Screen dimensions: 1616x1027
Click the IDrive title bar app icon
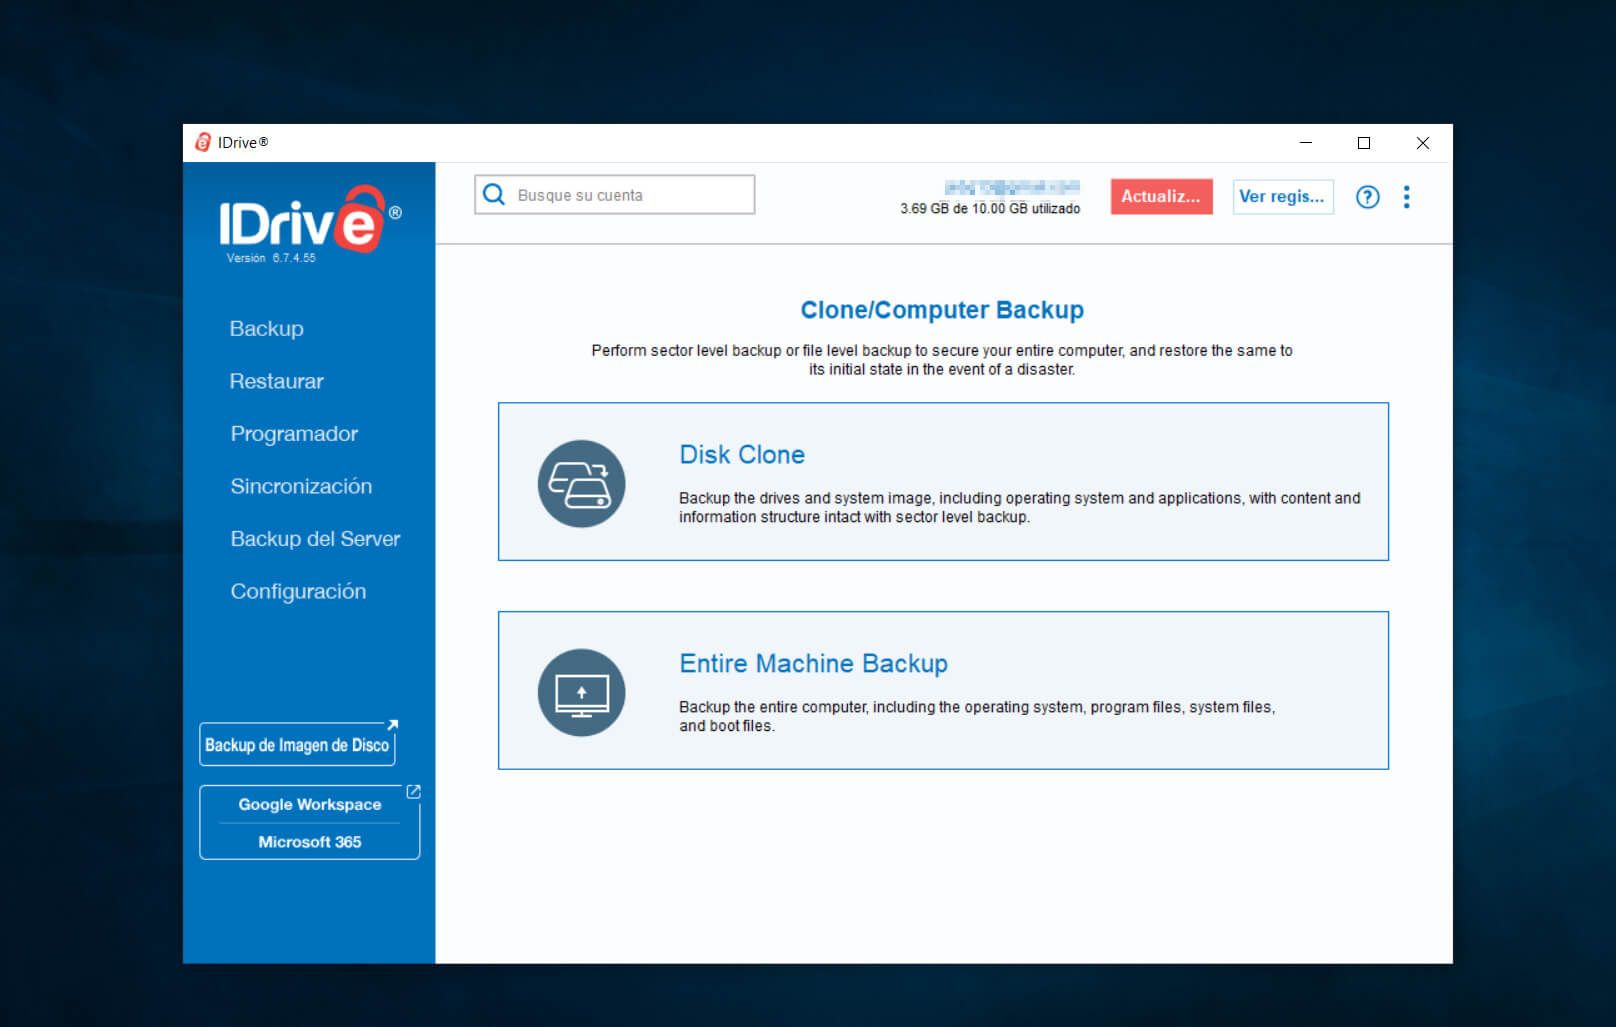(x=203, y=142)
